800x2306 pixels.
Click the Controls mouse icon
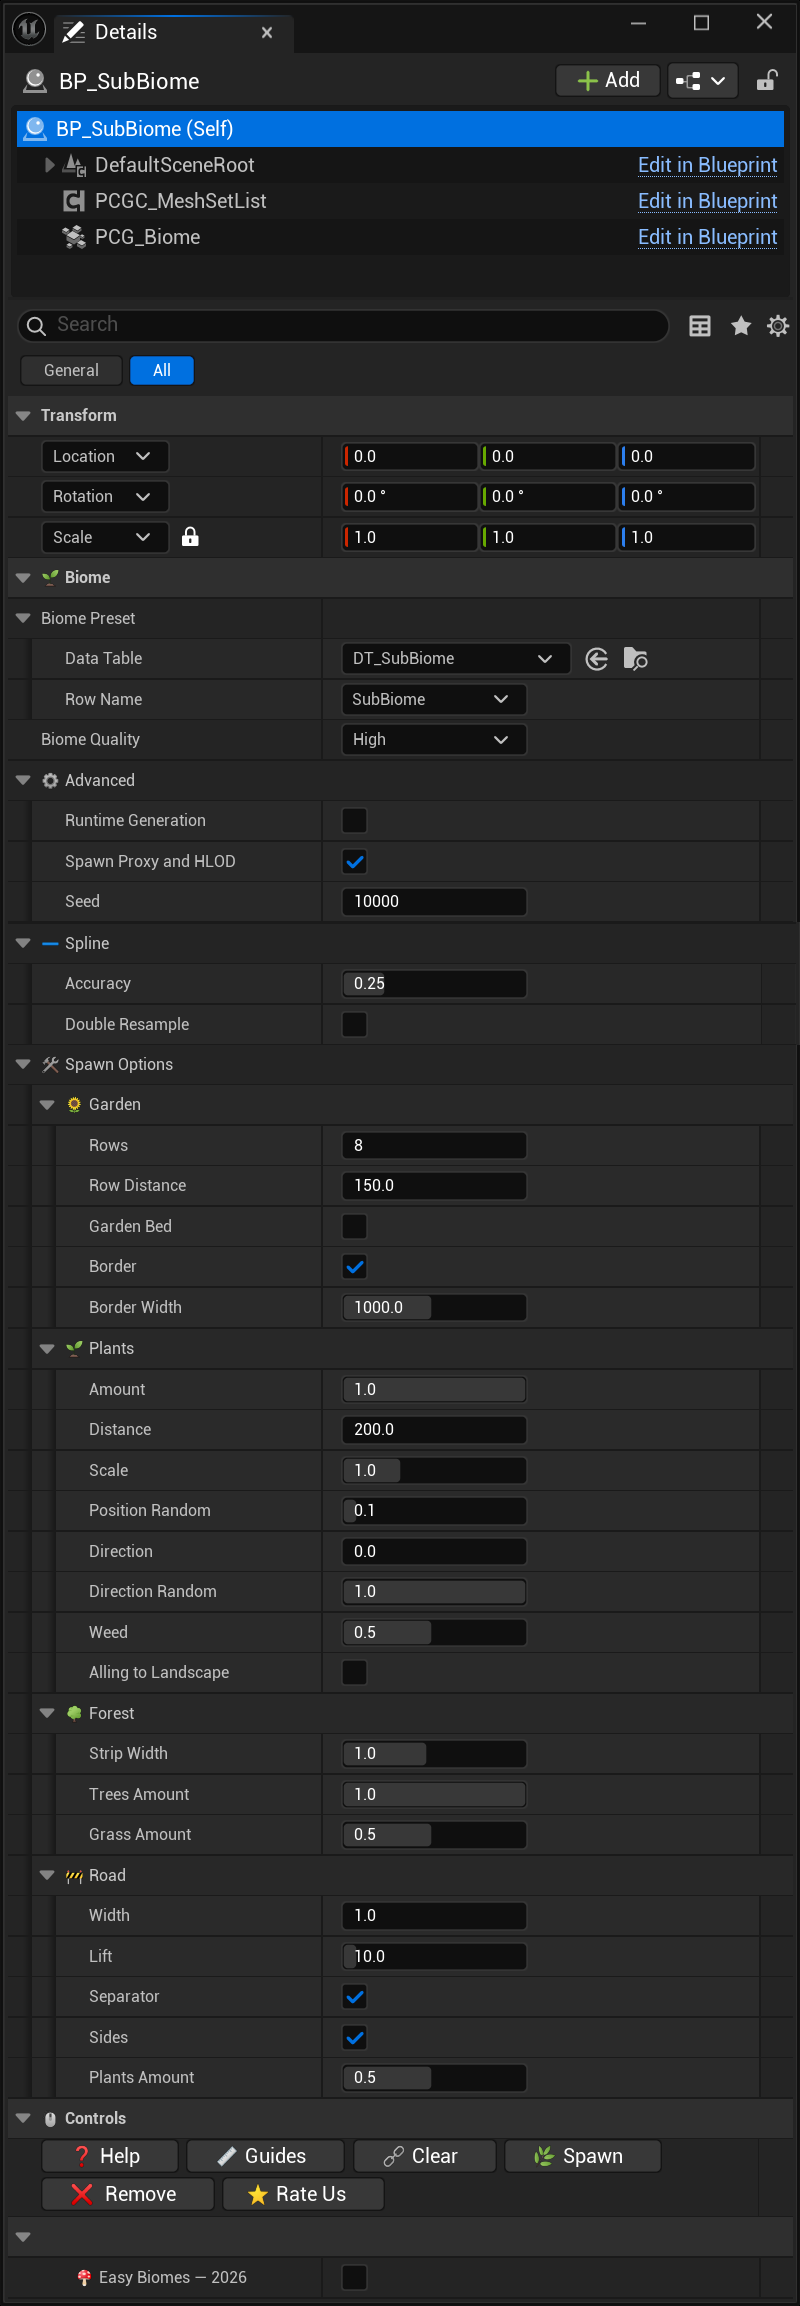coord(50,2118)
